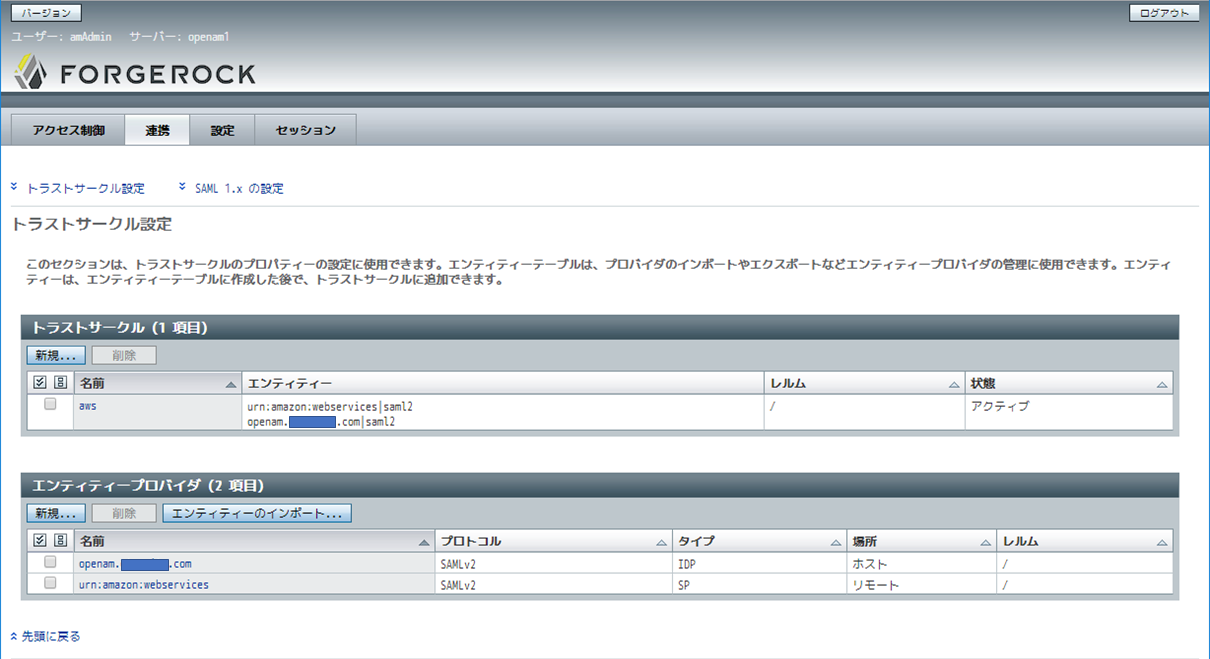Expand the トラストサークル設定 section chevron
The image size is (1210, 659).
coord(14,188)
